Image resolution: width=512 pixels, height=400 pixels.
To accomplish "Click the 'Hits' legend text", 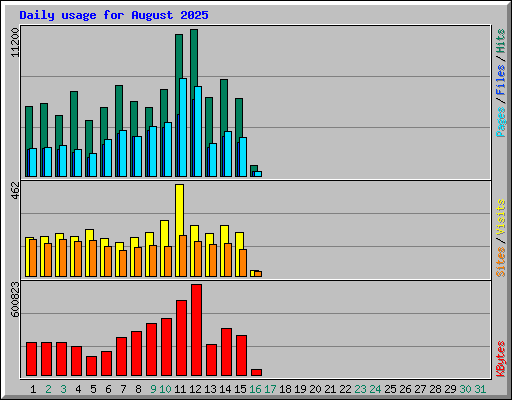I will 500,41.
